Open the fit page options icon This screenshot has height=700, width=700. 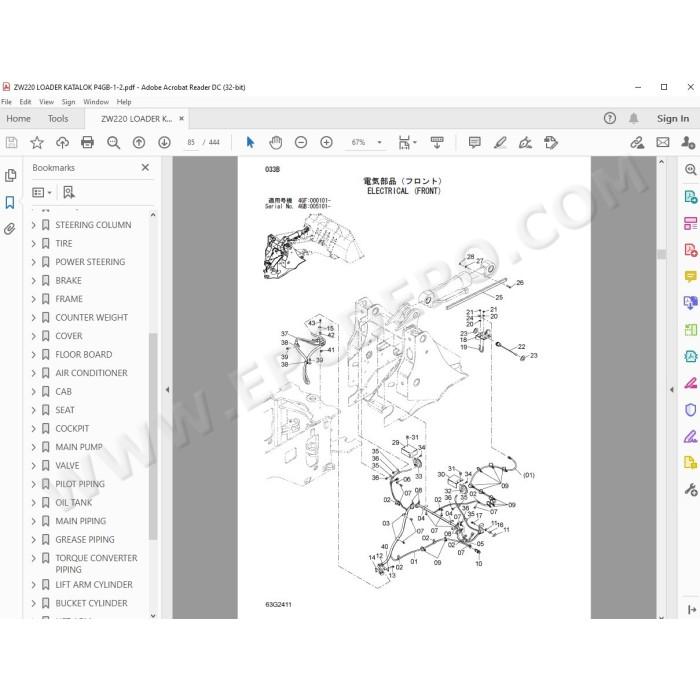click(x=407, y=142)
